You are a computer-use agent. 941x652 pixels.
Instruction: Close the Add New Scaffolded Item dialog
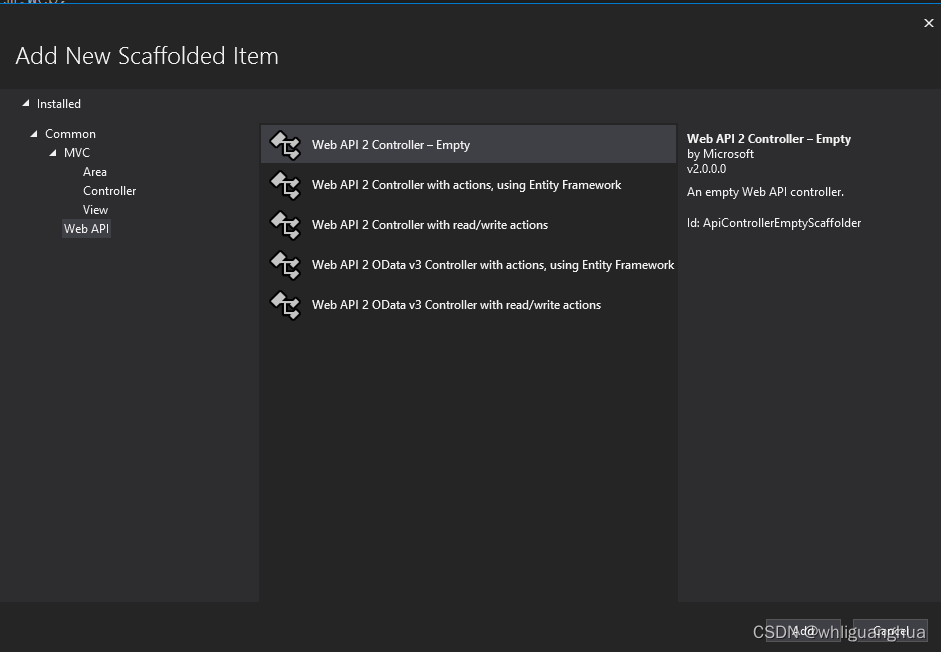coord(928,24)
